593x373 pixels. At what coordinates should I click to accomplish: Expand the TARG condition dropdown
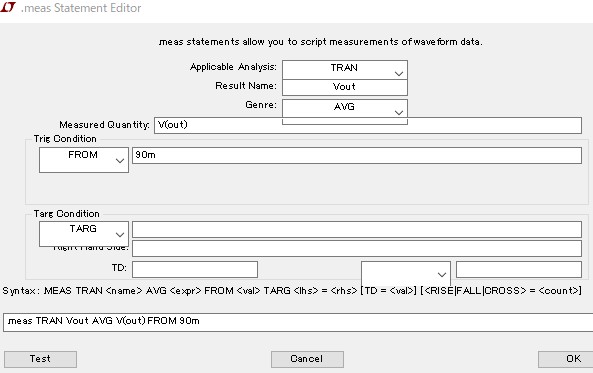(84, 233)
